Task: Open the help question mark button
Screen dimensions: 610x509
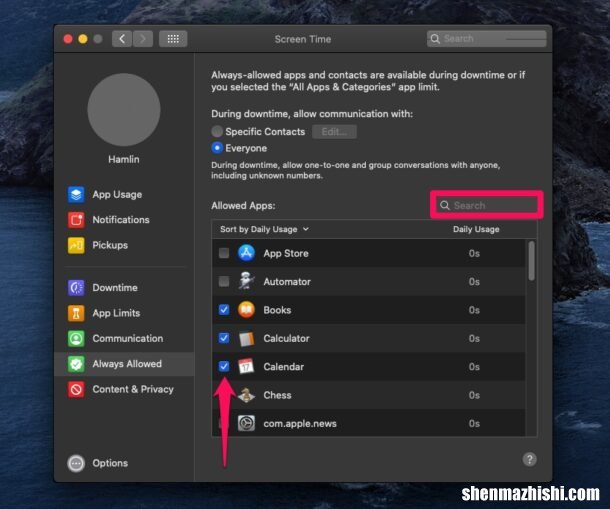Action: tap(529, 459)
